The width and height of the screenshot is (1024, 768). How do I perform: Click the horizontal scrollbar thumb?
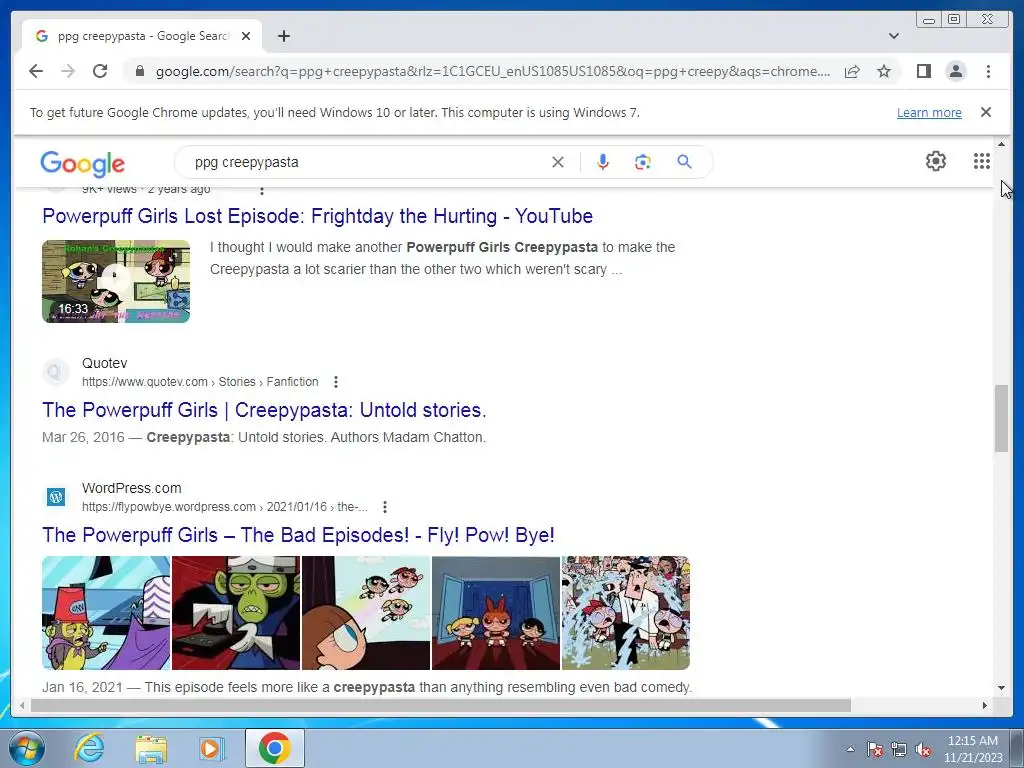[x=441, y=705]
